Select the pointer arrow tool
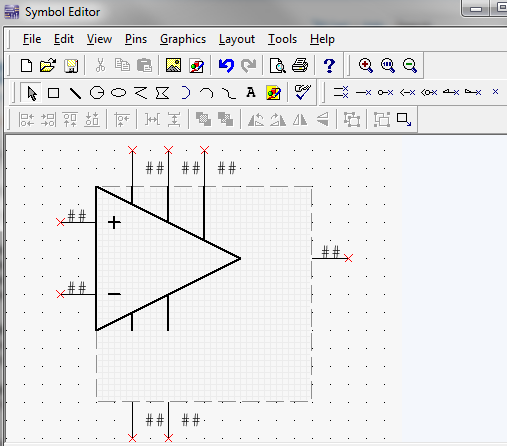 tap(31, 93)
